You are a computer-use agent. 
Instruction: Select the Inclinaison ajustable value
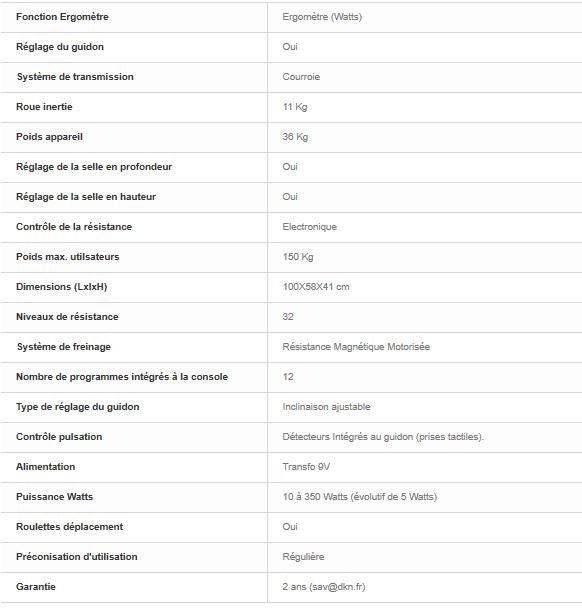pyautogui.click(x=326, y=407)
